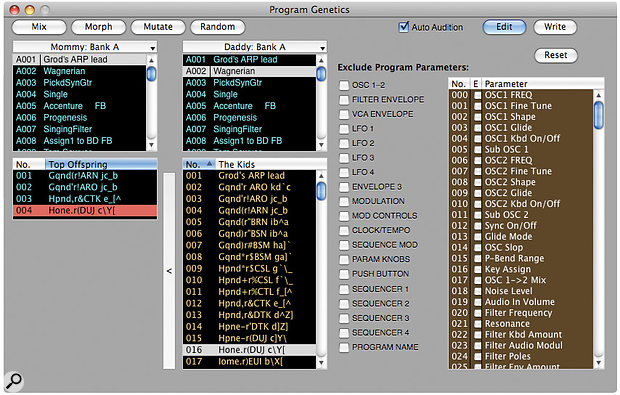Click the Parameter list scrollbar thumb
The image size is (620, 395).
[x=599, y=115]
